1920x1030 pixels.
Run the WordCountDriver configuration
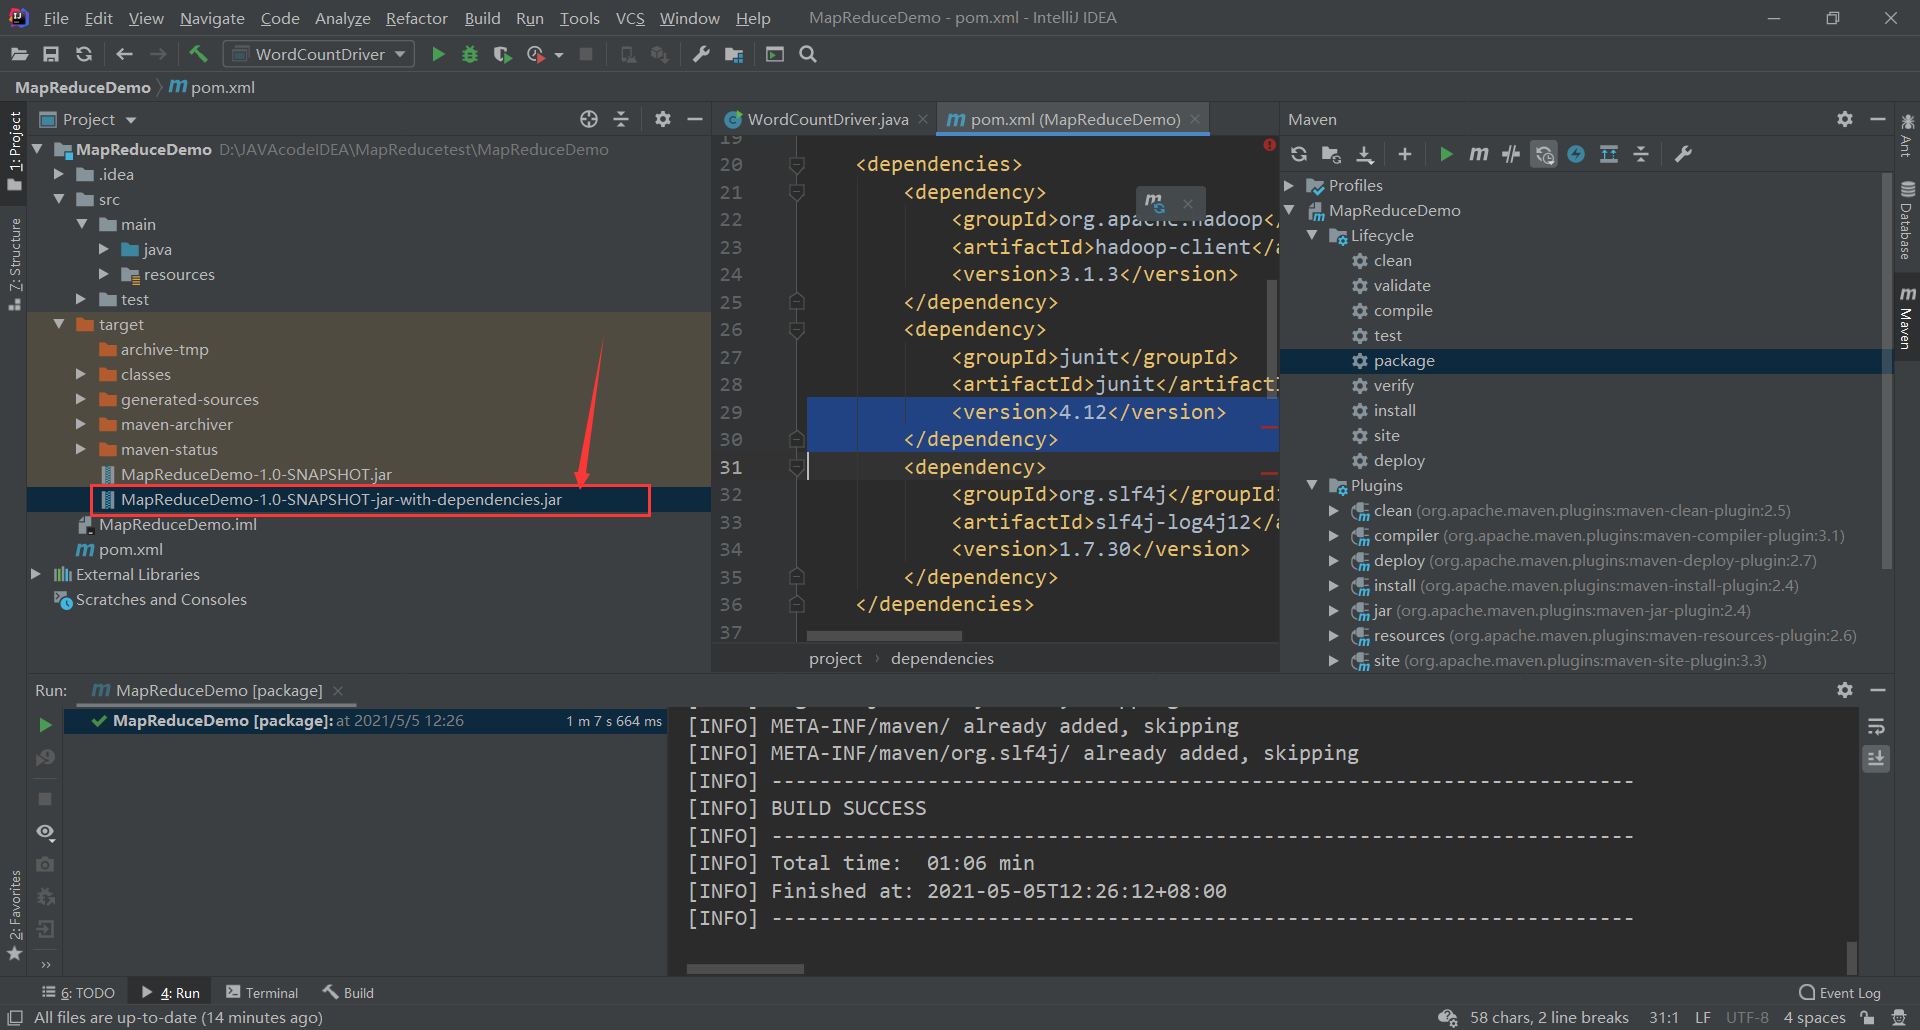click(x=438, y=54)
